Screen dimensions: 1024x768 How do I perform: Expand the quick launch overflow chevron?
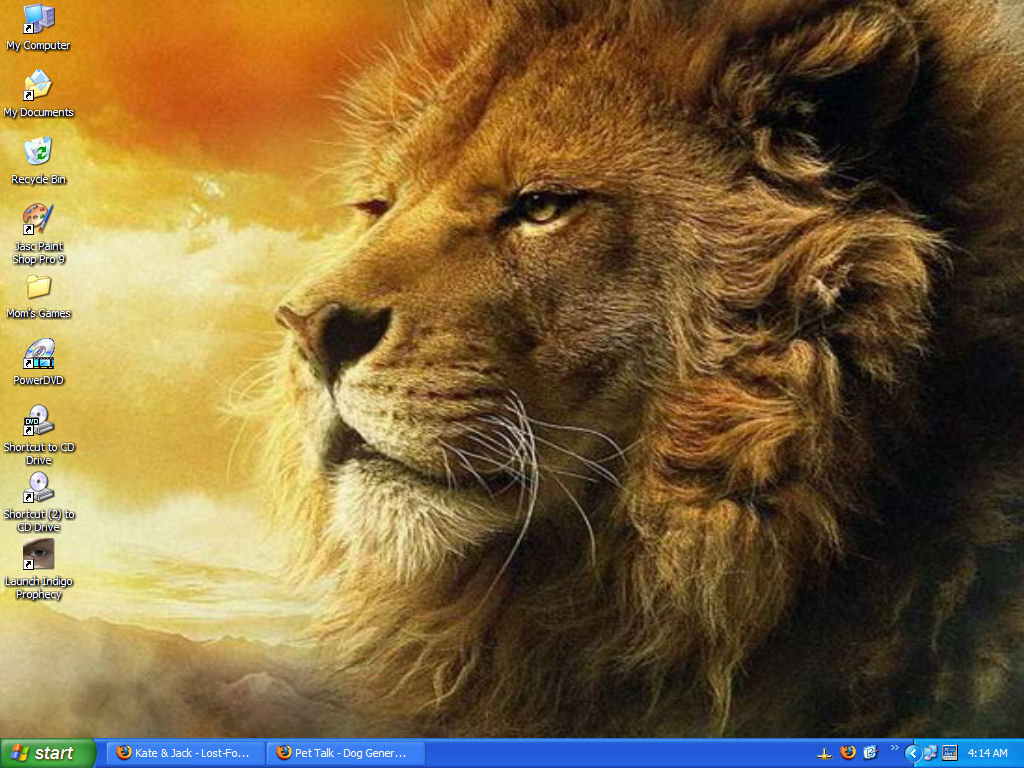tap(894, 748)
